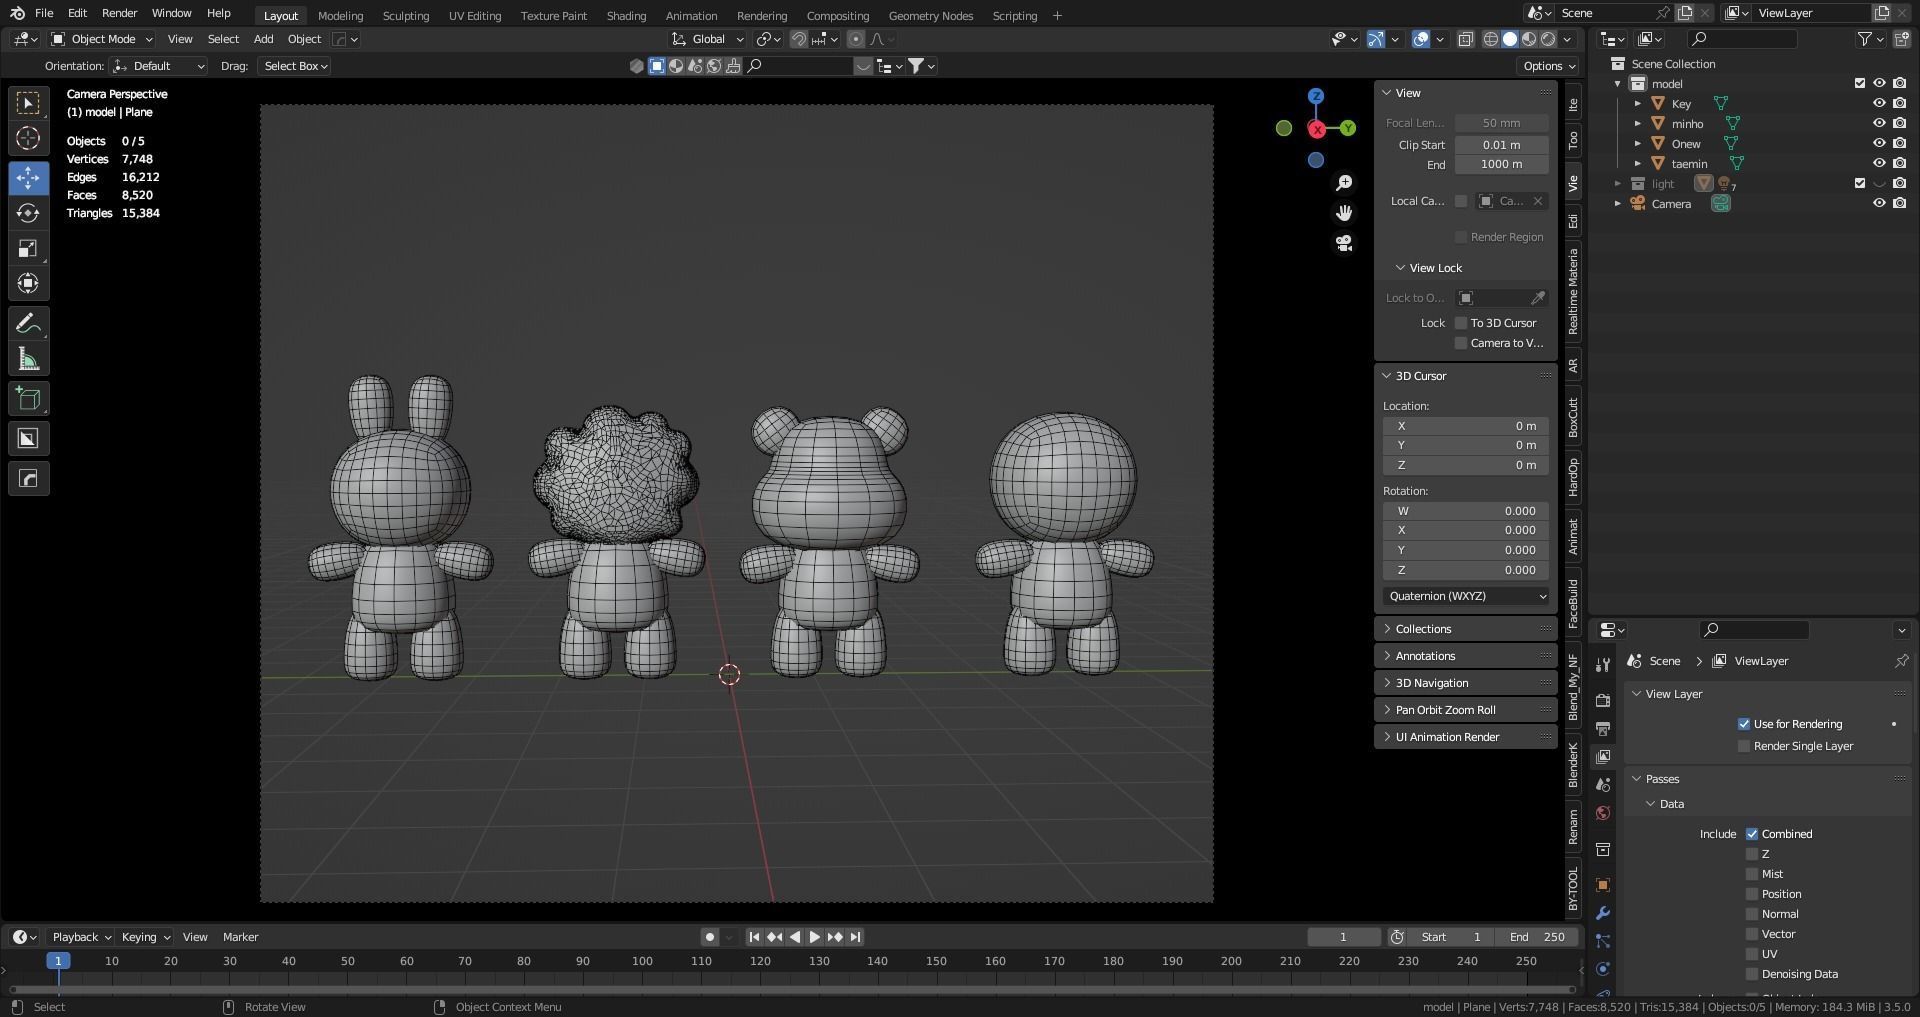Select the Annotate tool
The image size is (1920, 1017).
tap(28, 324)
